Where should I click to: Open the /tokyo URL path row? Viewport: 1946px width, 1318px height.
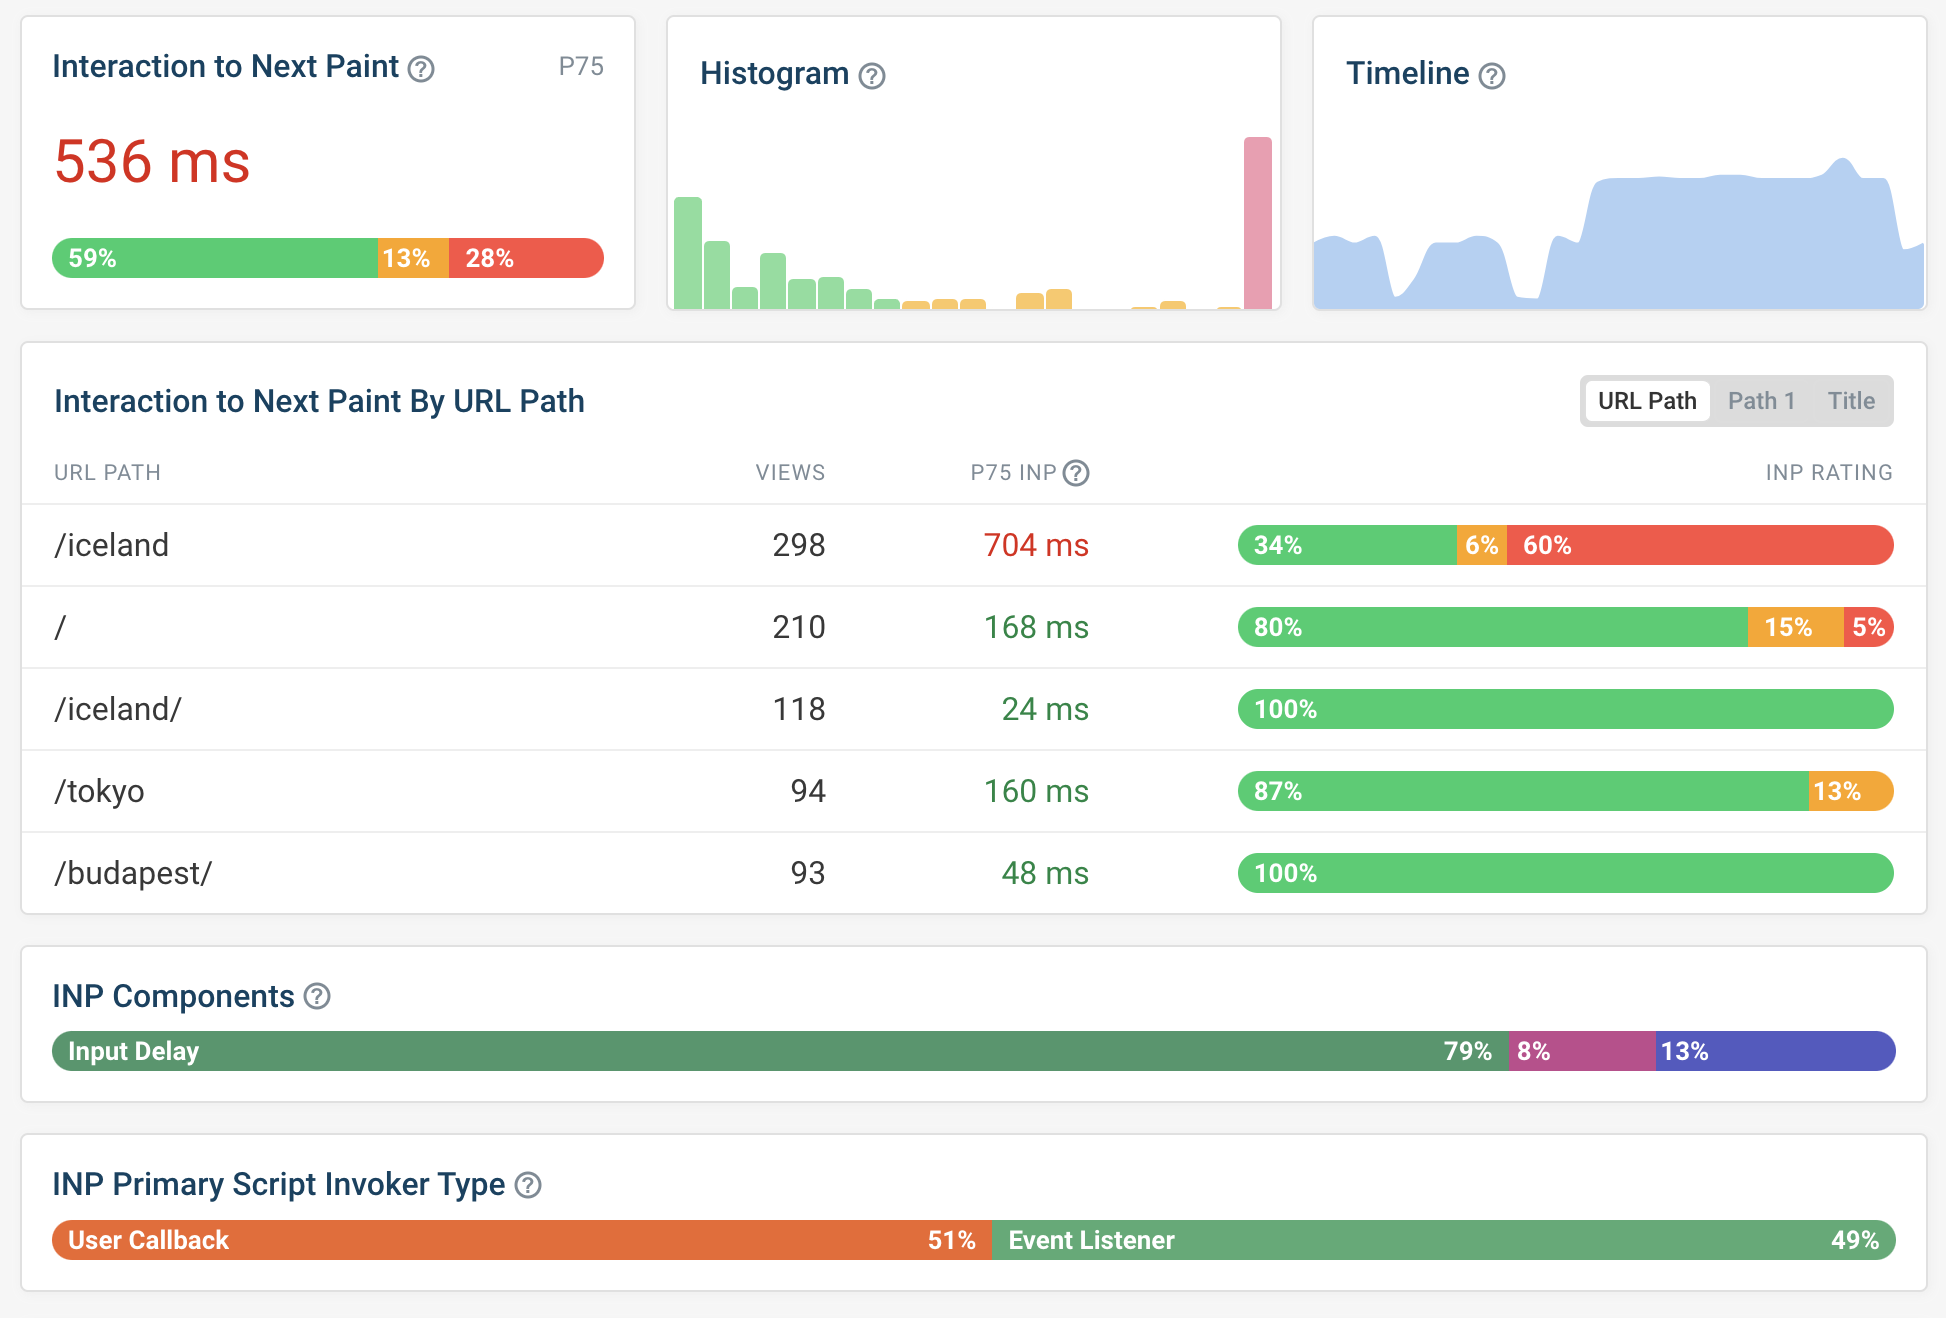(974, 791)
